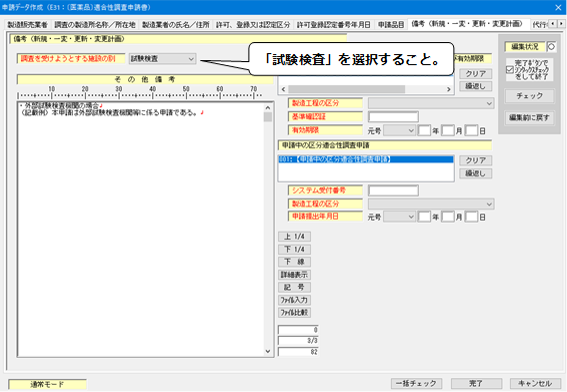Expand the first 製造工程の区分 dropdown
Image resolution: width=567 pixels, height=392 pixels.
click(431, 103)
